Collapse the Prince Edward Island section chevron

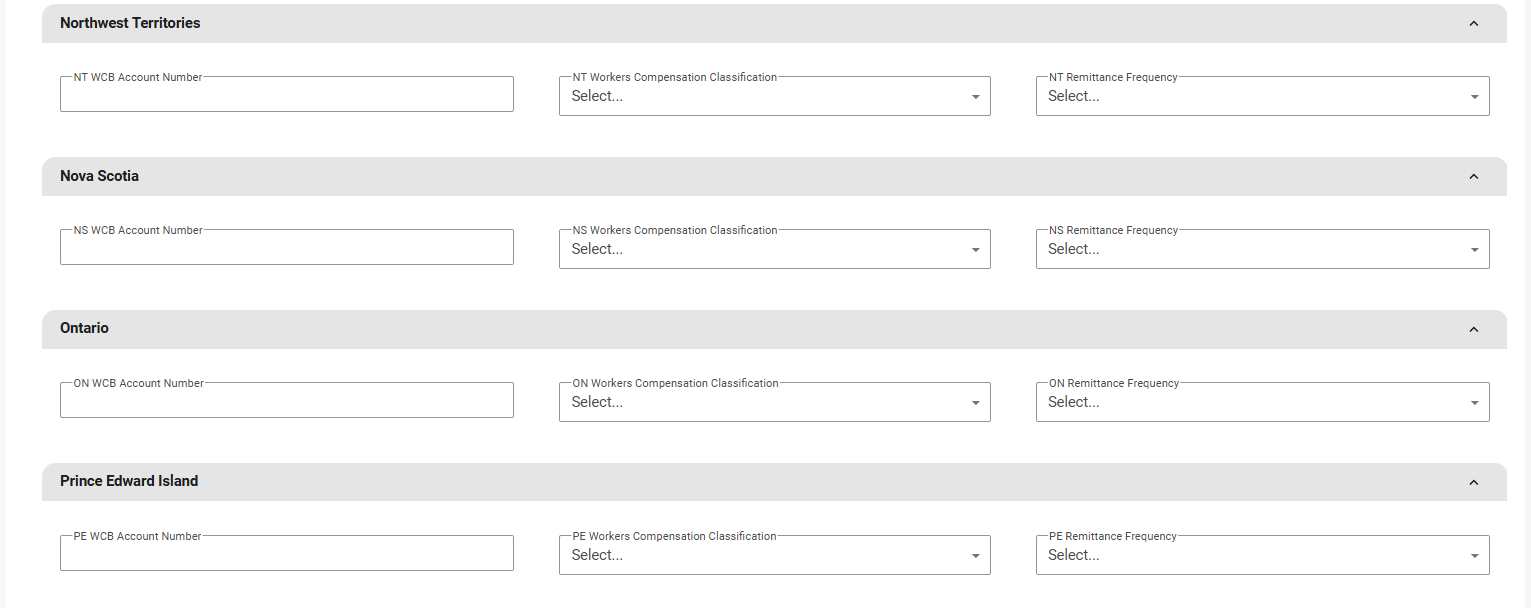click(x=1473, y=482)
